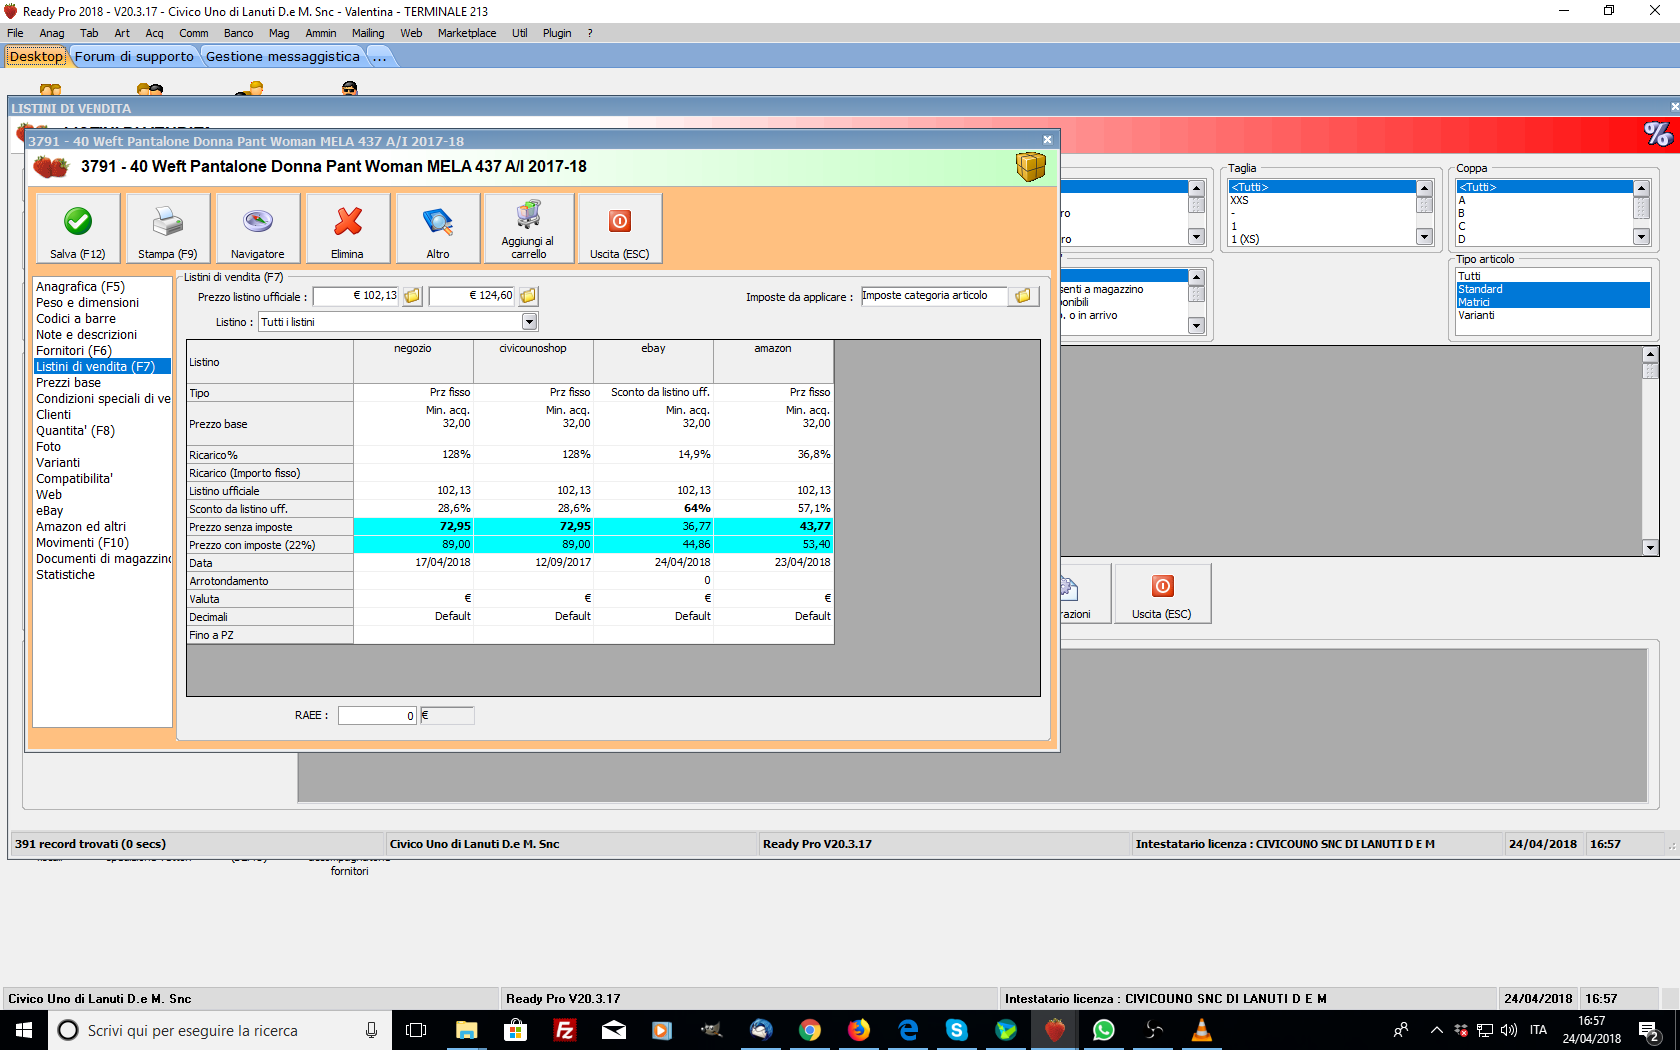1680x1050 pixels.
Task: Click amazon Prezzo con imposte 53,40 cell
Action: coord(773,544)
